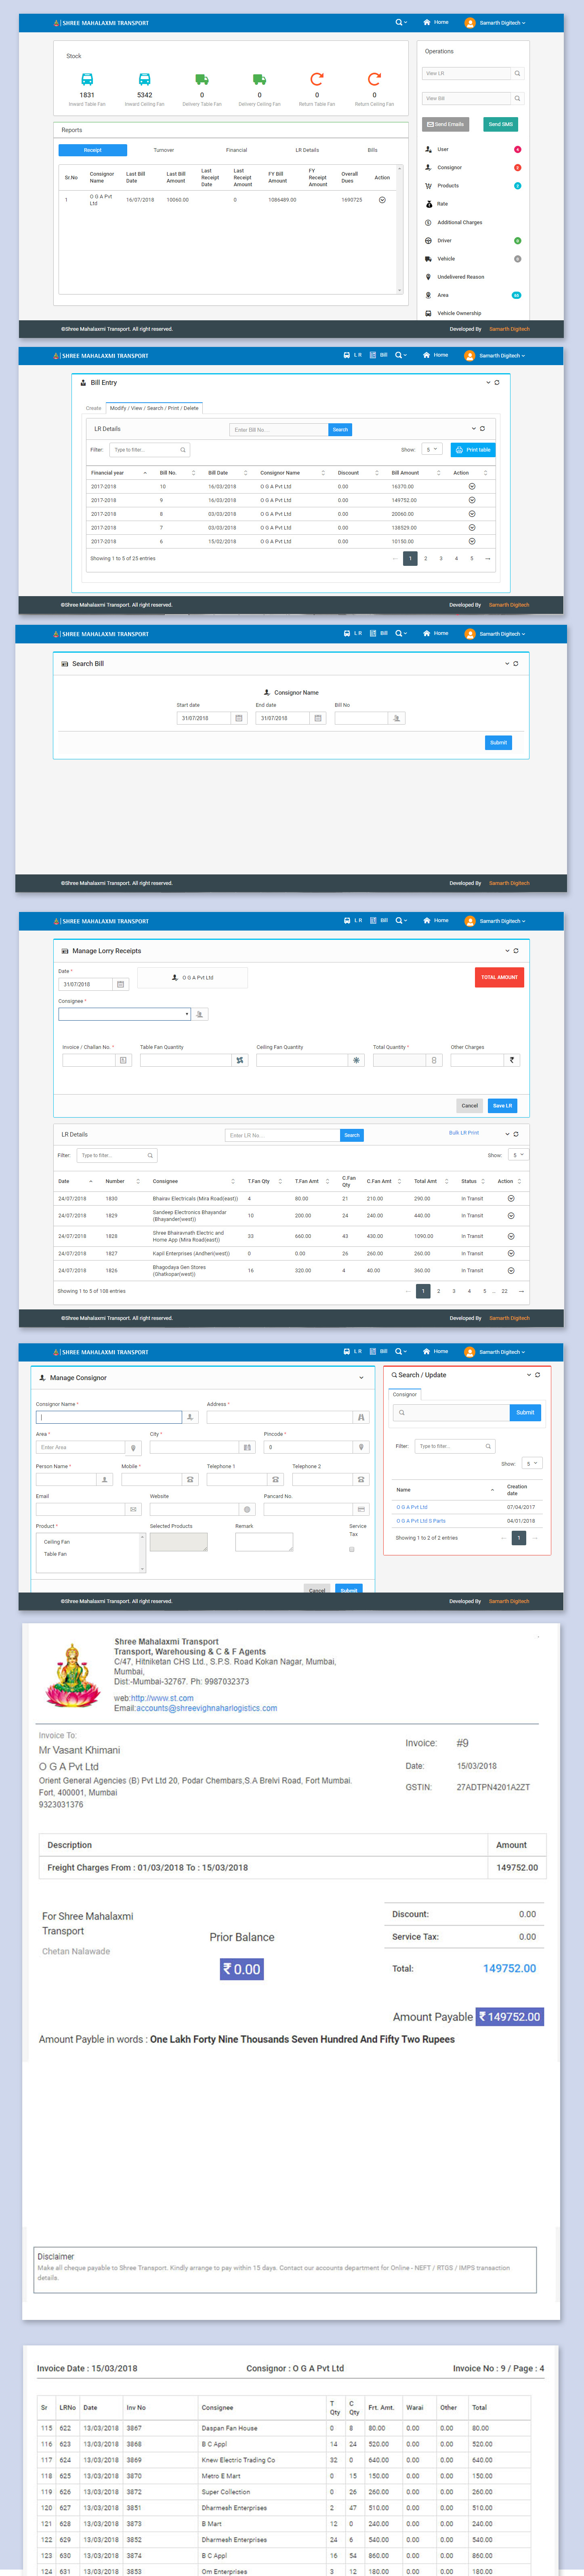
Task: Click Search button next to Enter Bill No
Action: 340,430
